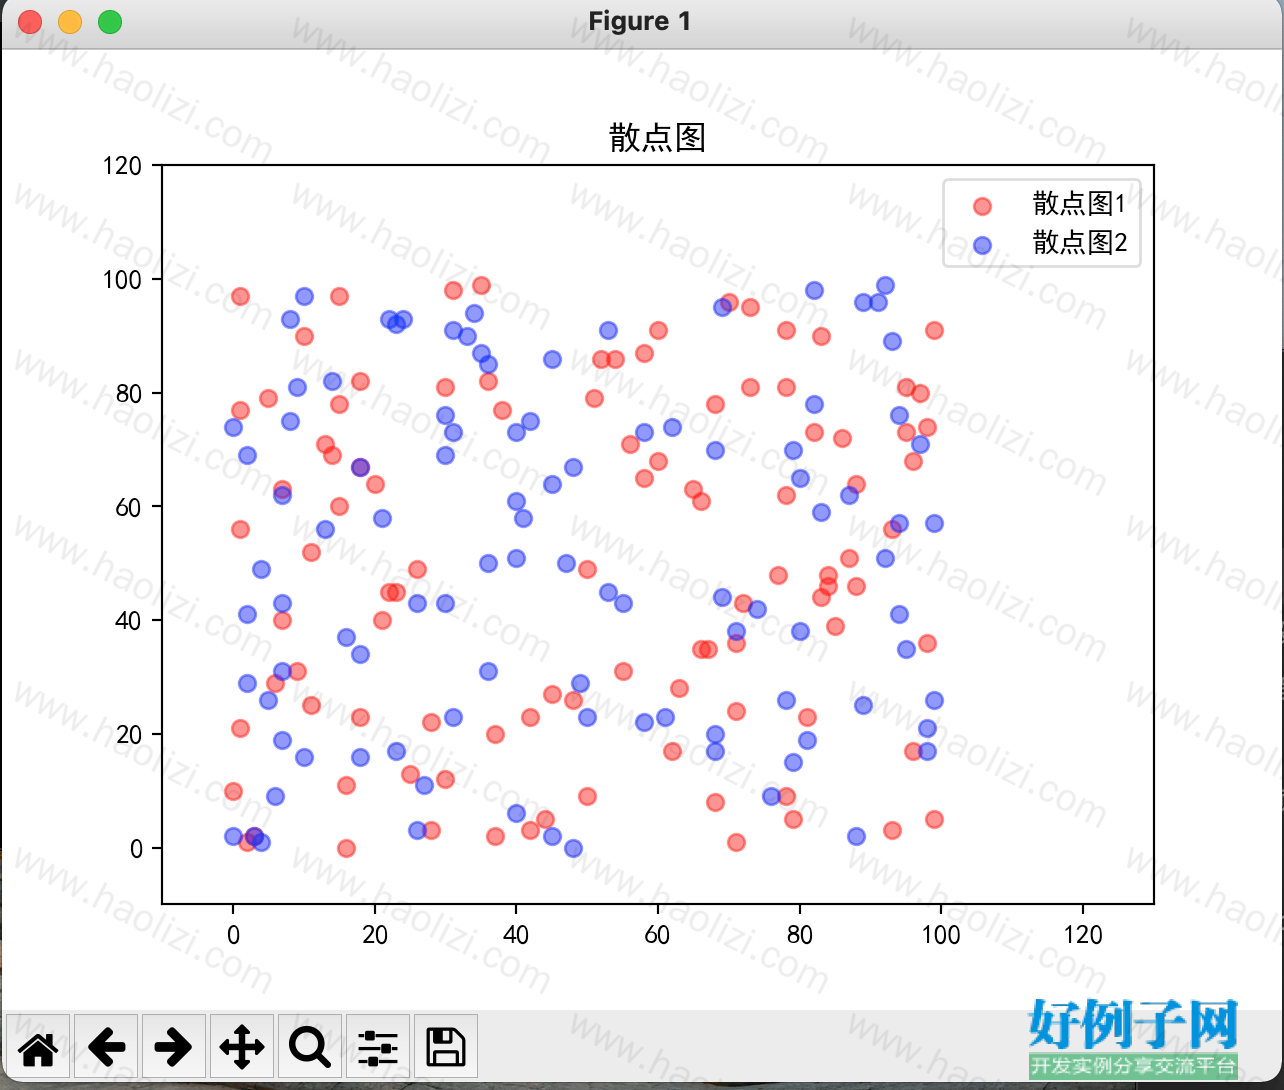Activate the Zoom to rectangle tool
This screenshot has height=1090, width=1284.
(310, 1047)
